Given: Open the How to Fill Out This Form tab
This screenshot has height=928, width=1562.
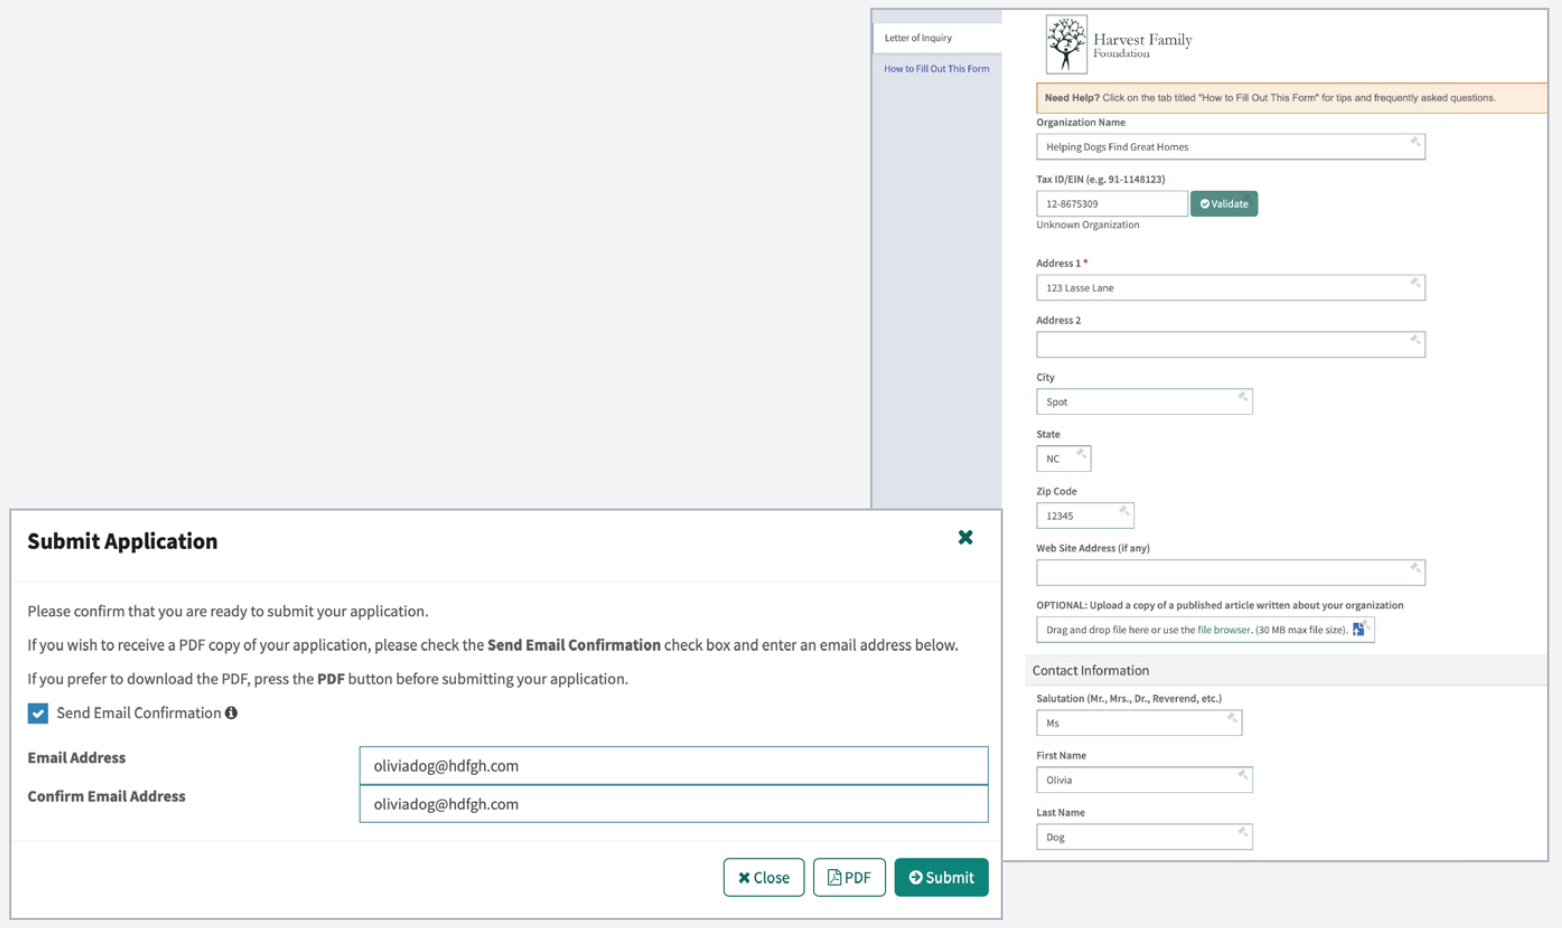Looking at the screenshot, I should tap(936, 69).
